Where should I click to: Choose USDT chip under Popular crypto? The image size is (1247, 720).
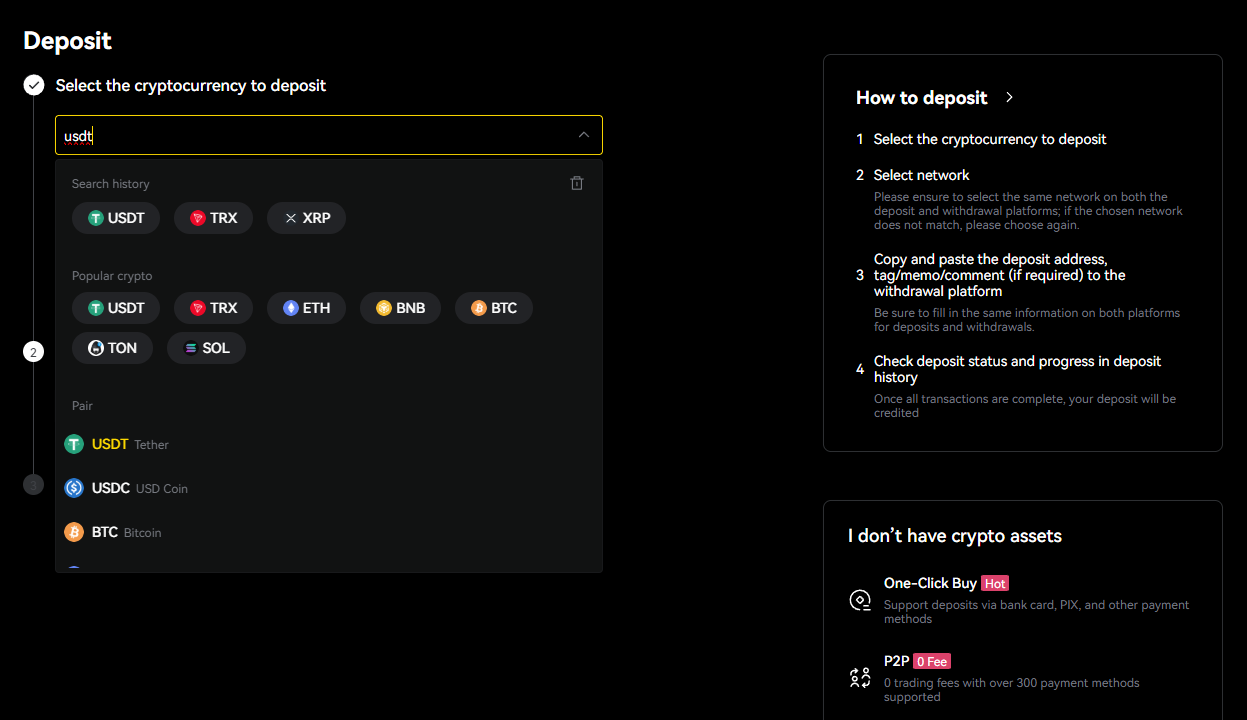[116, 308]
